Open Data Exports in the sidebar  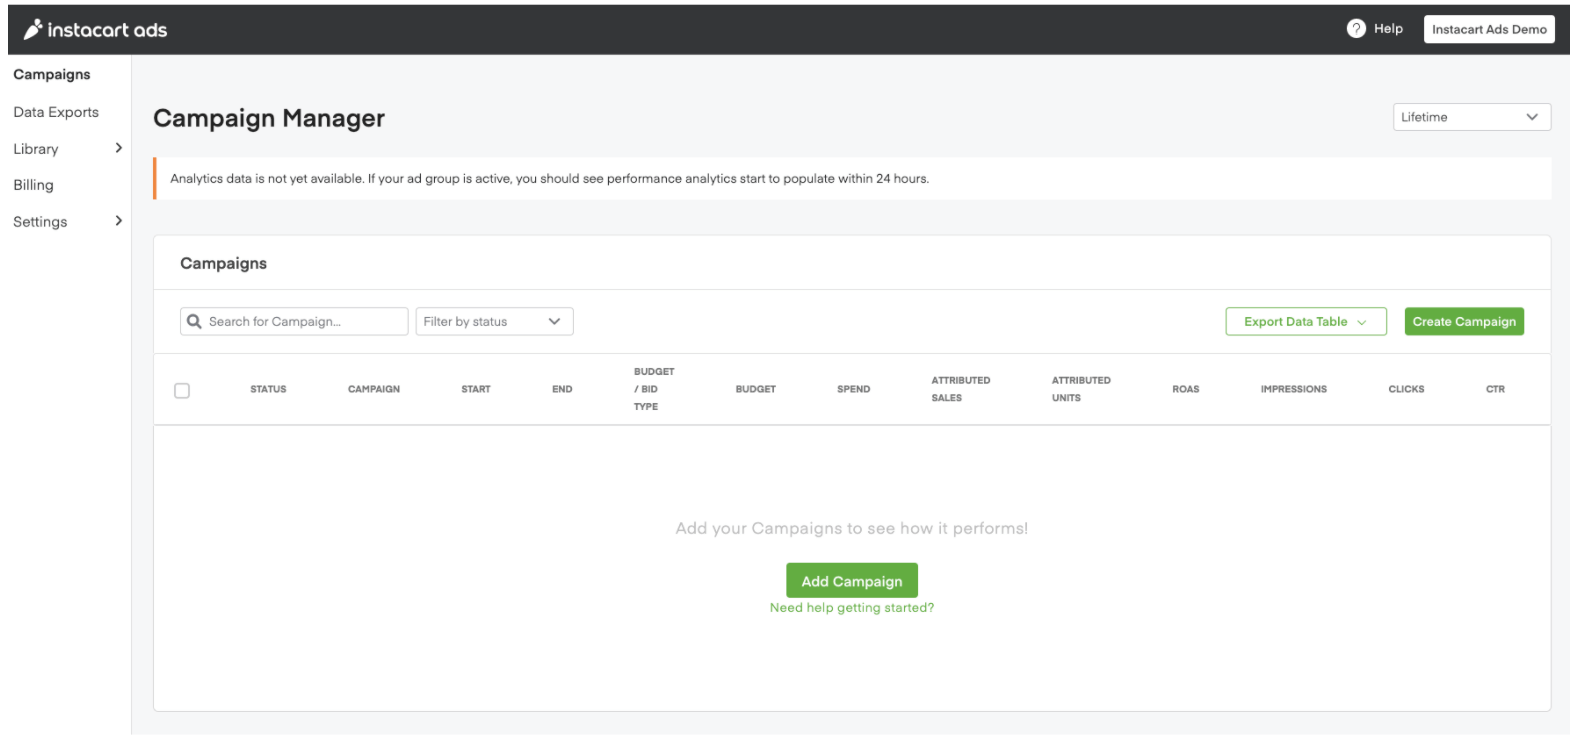pos(56,112)
